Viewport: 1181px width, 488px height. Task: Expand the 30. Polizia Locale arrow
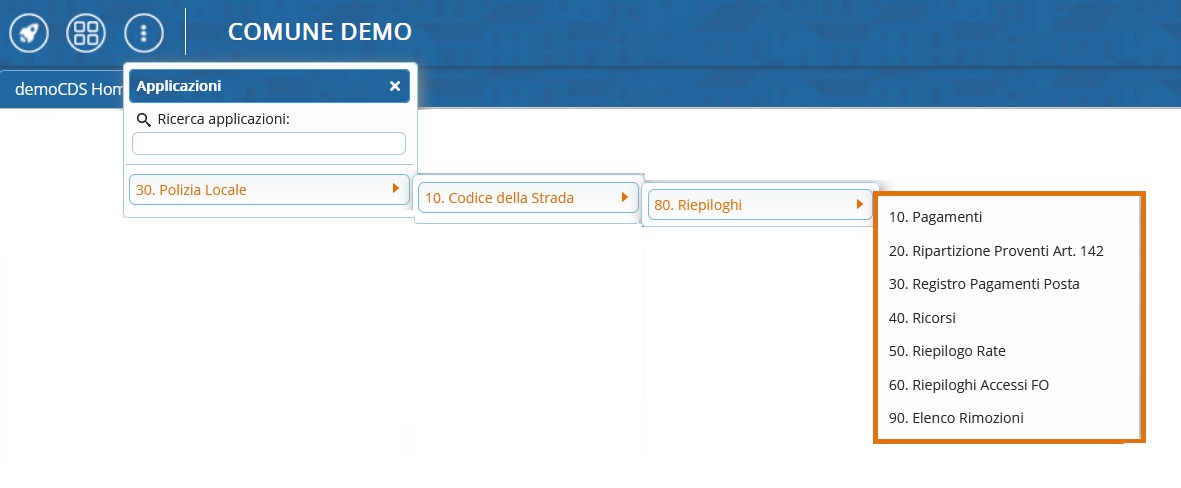click(x=396, y=188)
